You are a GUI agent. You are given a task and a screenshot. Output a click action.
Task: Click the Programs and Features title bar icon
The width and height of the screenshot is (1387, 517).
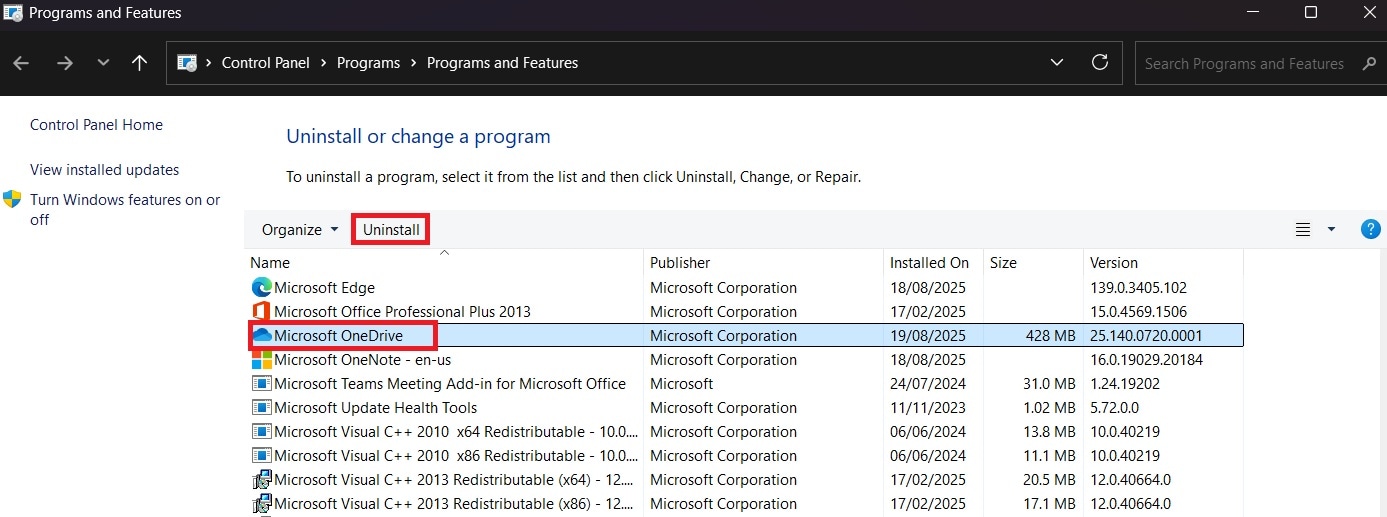pyautogui.click(x=11, y=13)
